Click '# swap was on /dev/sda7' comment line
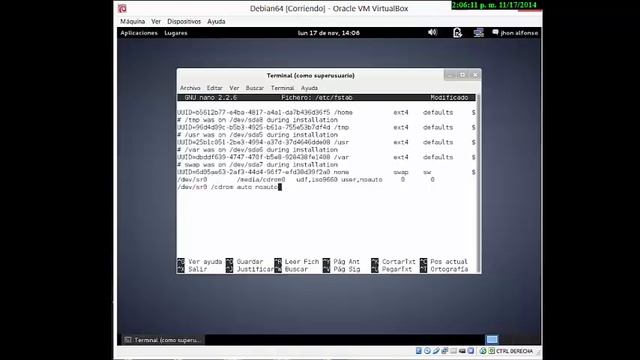 [258, 164]
